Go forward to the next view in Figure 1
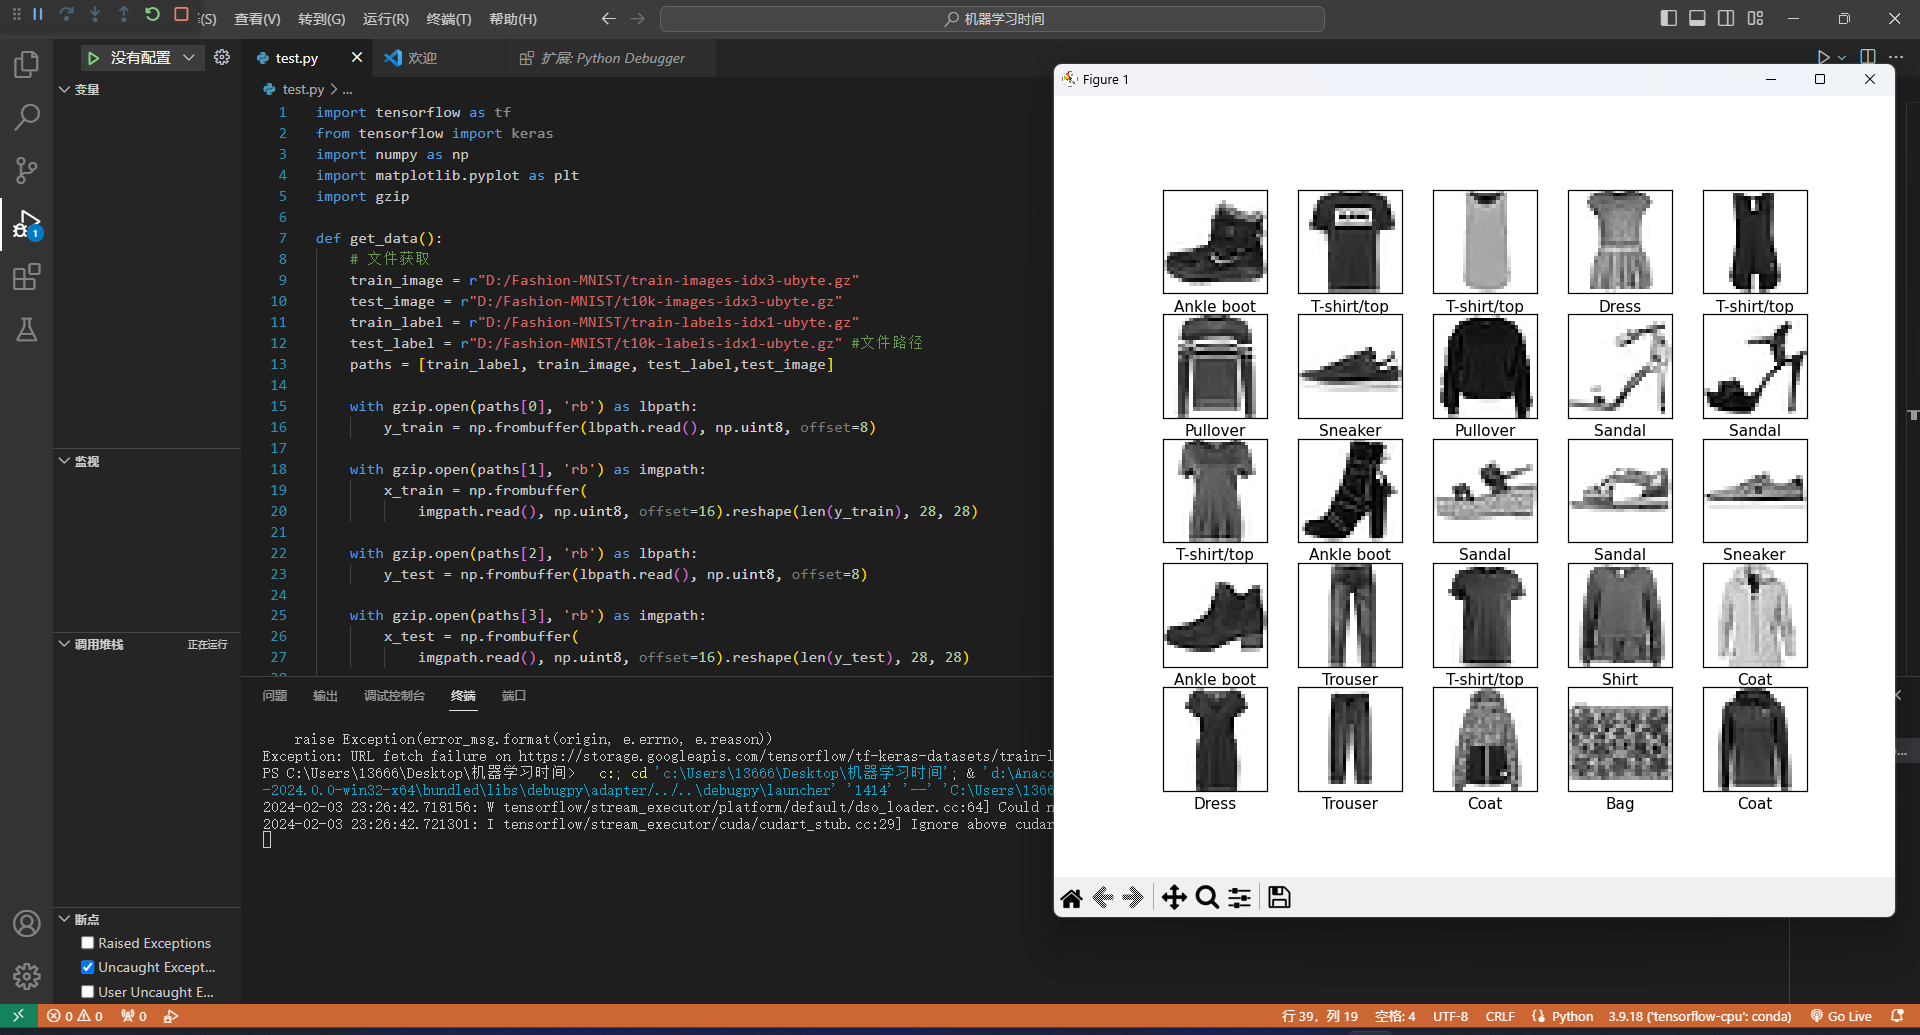1920x1035 pixels. pyautogui.click(x=1133, y=898)
